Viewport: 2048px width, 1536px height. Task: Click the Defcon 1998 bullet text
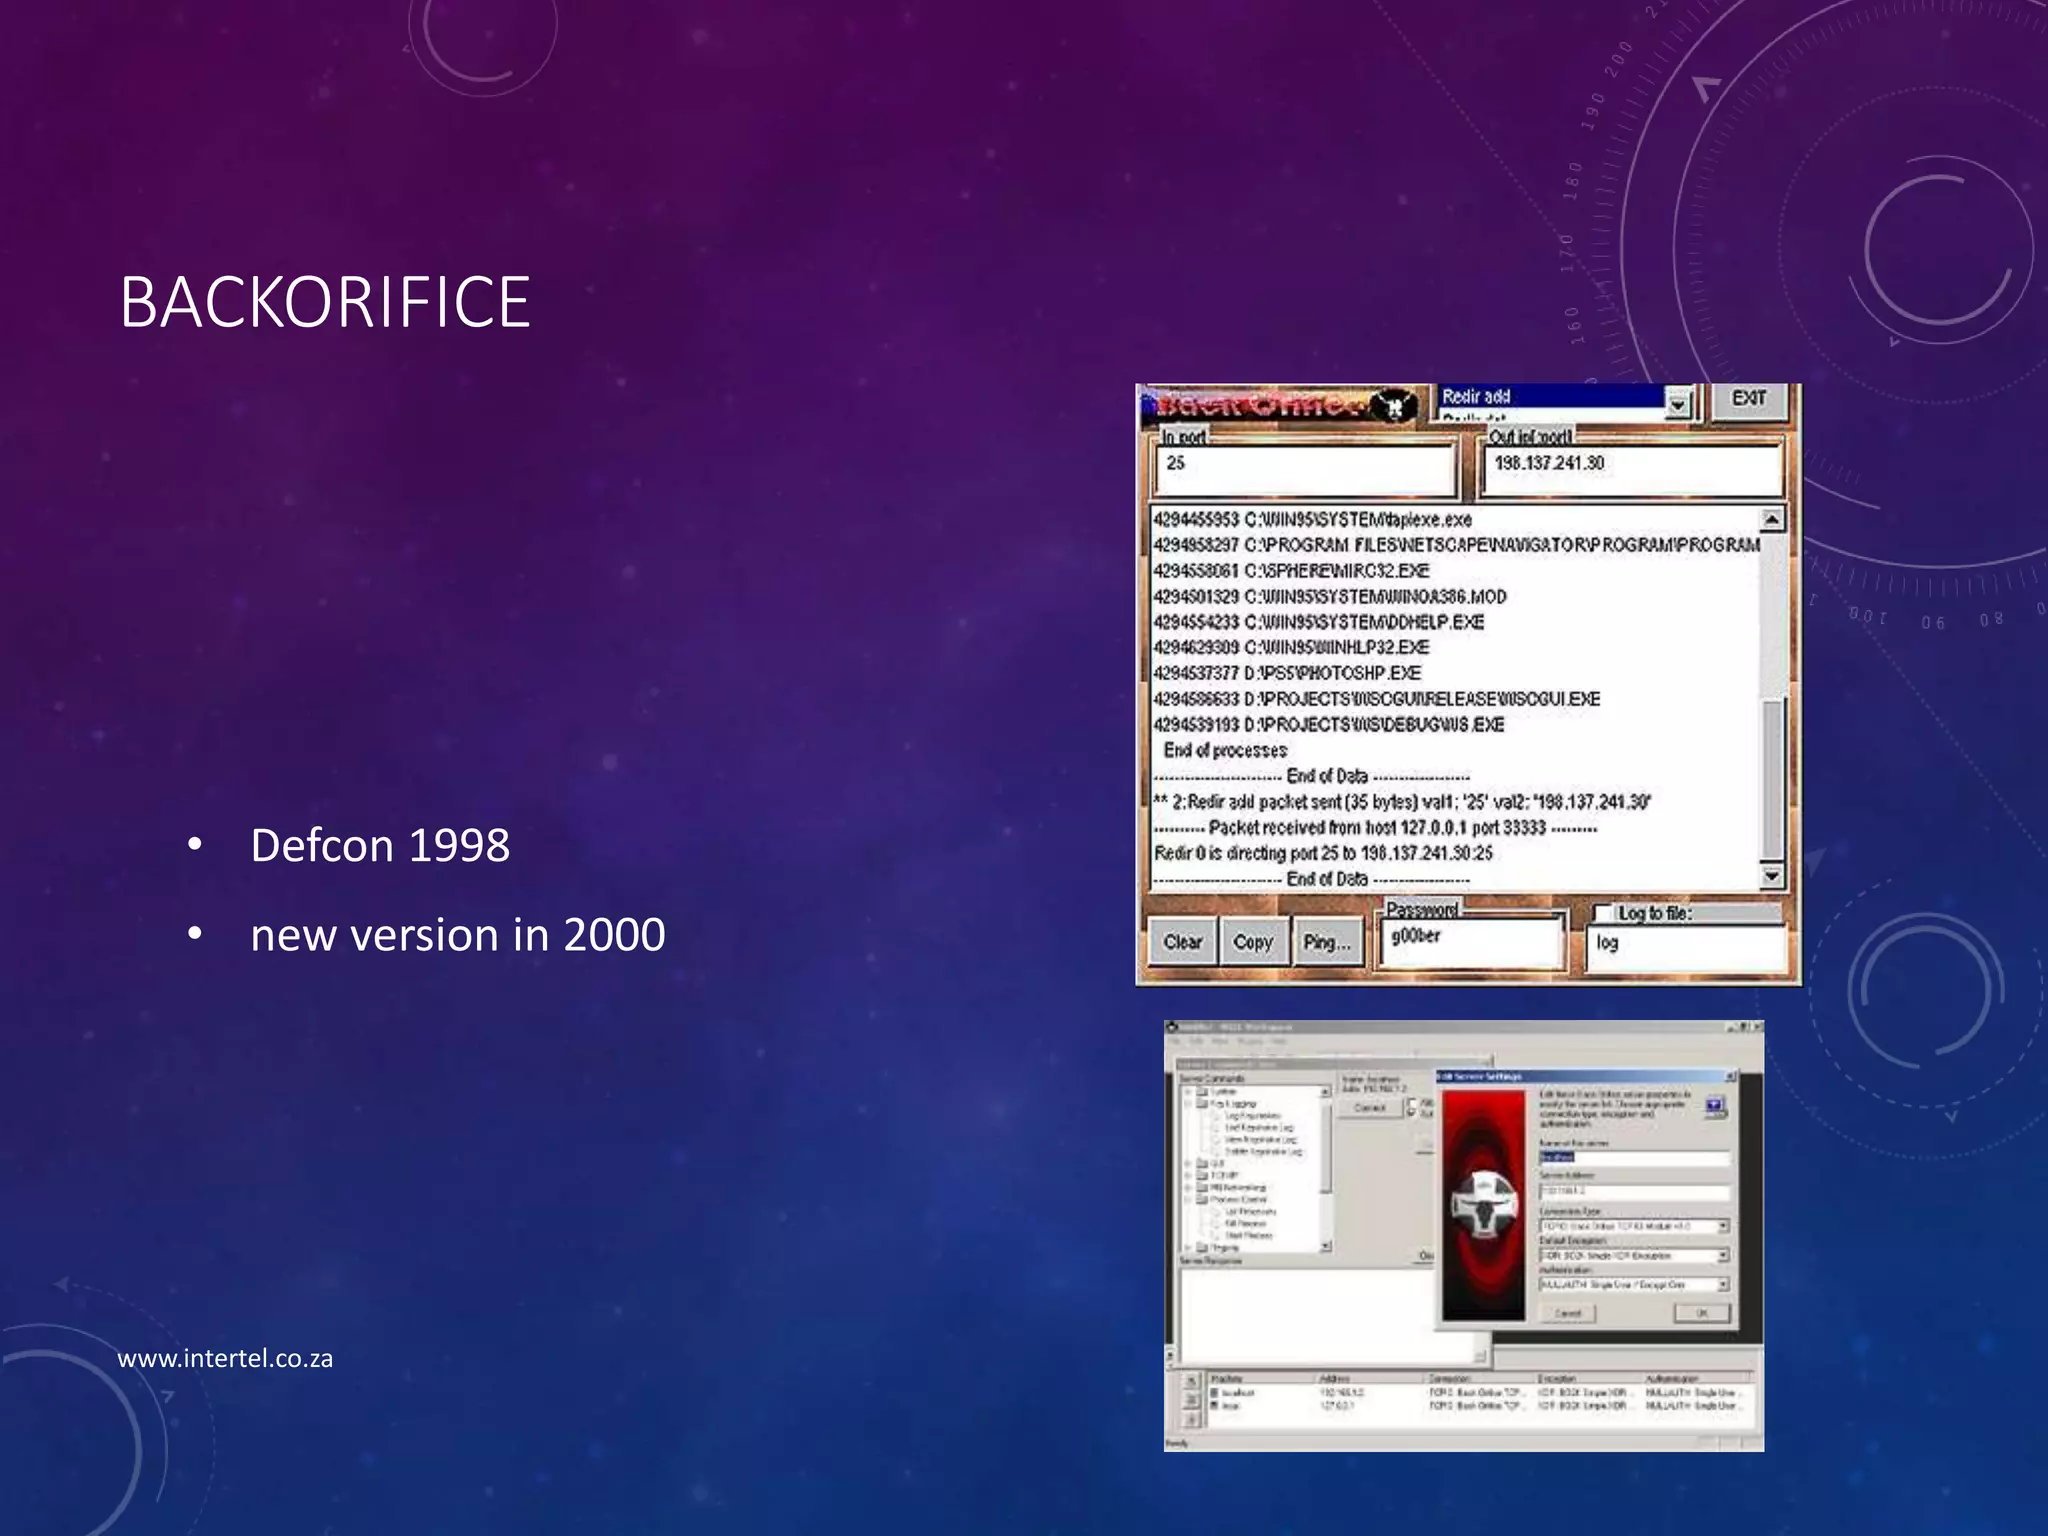[x=380, y=845]
